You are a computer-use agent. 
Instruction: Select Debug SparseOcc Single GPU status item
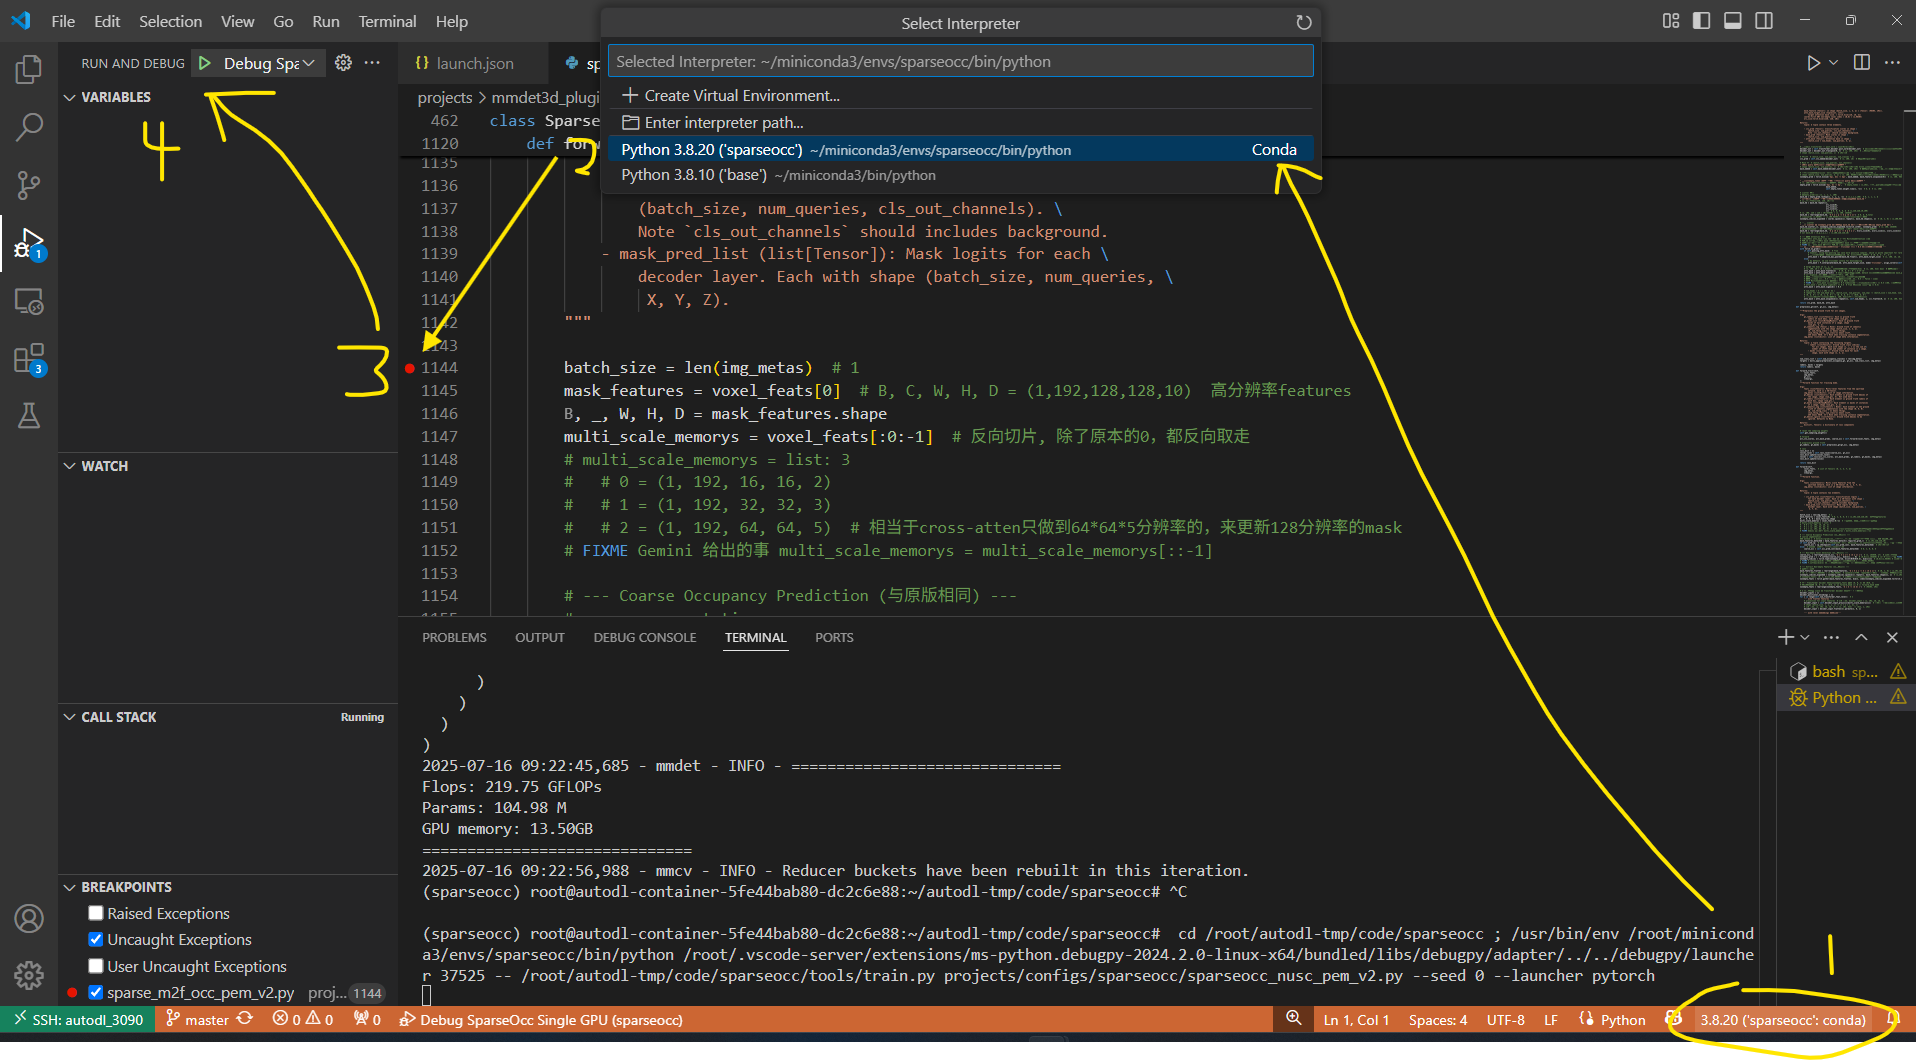[541, 1019]
